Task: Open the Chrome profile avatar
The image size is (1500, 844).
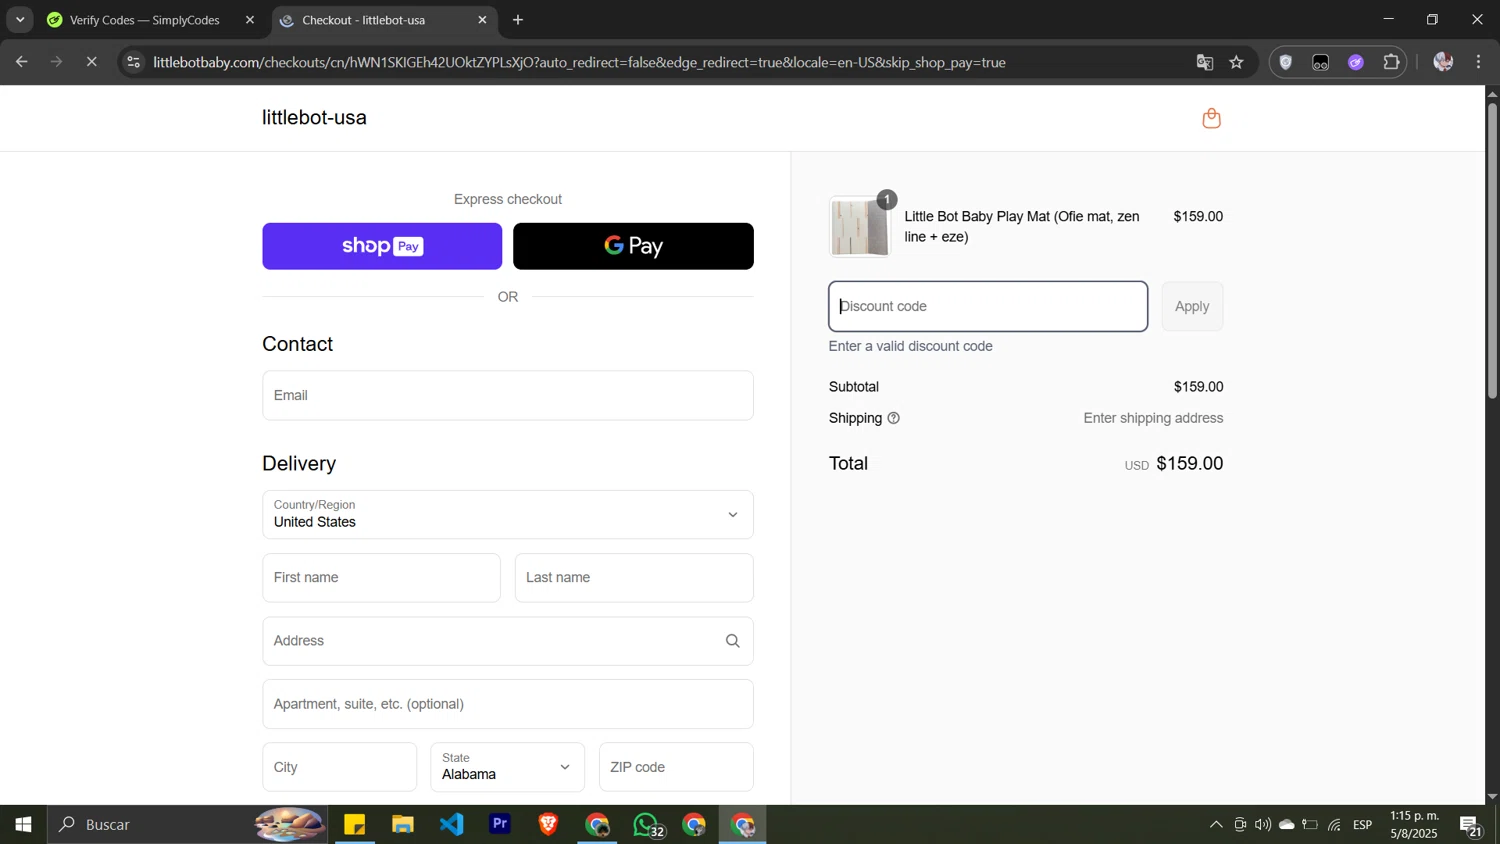Action: click(1442, 62)
